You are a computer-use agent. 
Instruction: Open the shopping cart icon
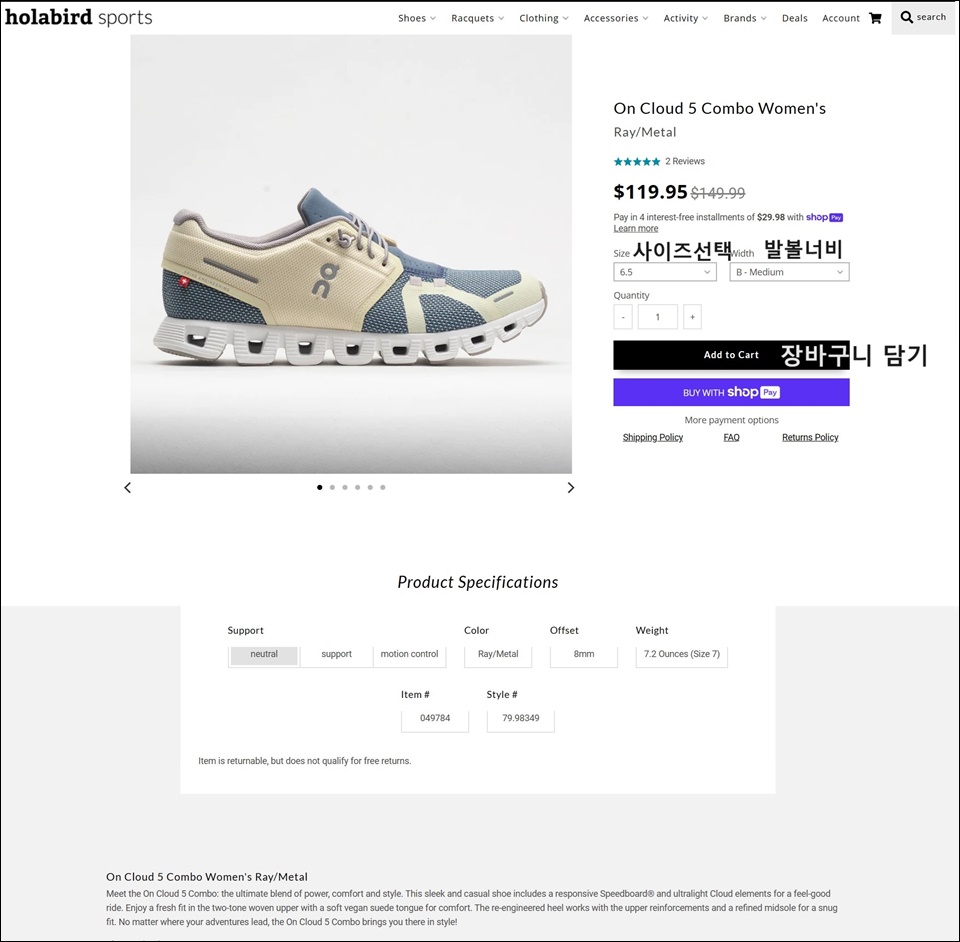tap(875, 18)
